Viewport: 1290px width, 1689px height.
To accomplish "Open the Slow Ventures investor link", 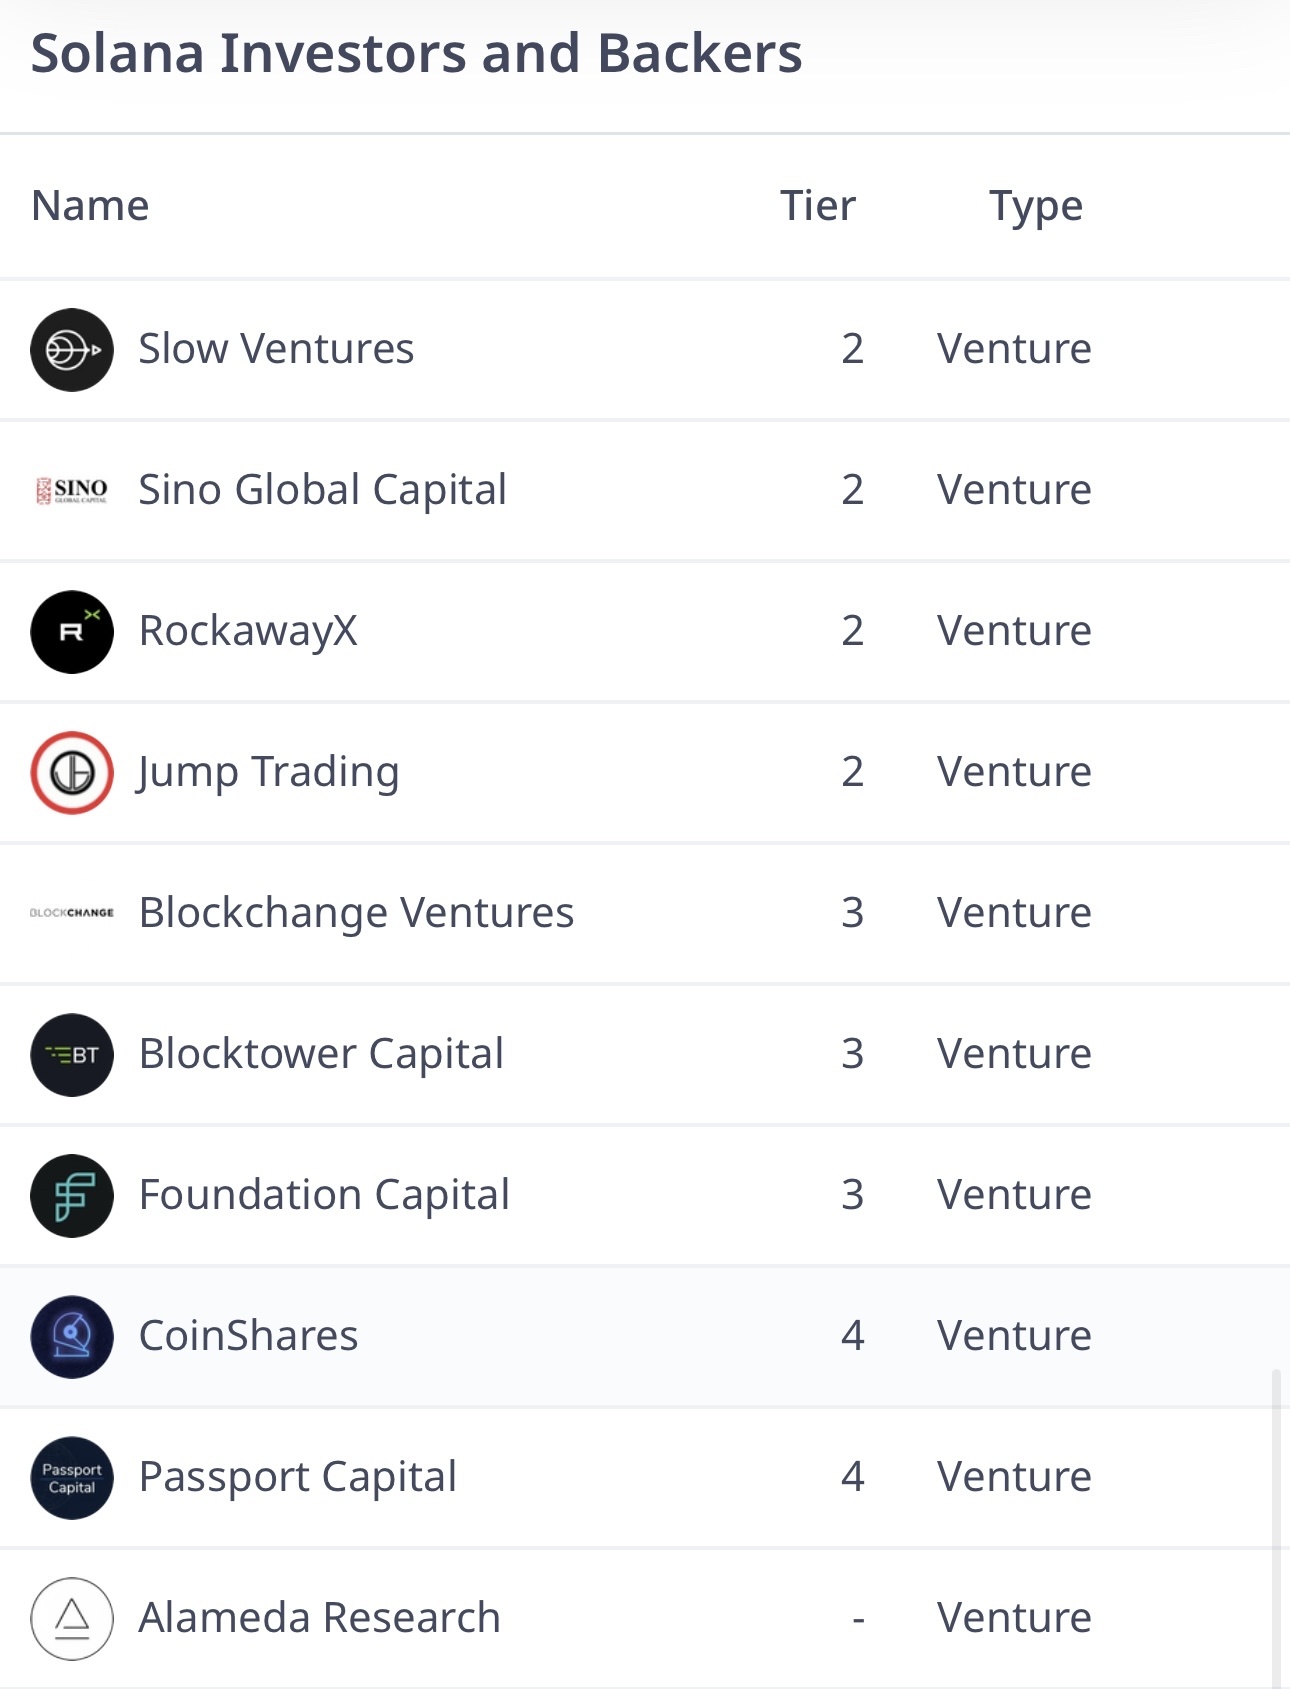I will [276, 349].
